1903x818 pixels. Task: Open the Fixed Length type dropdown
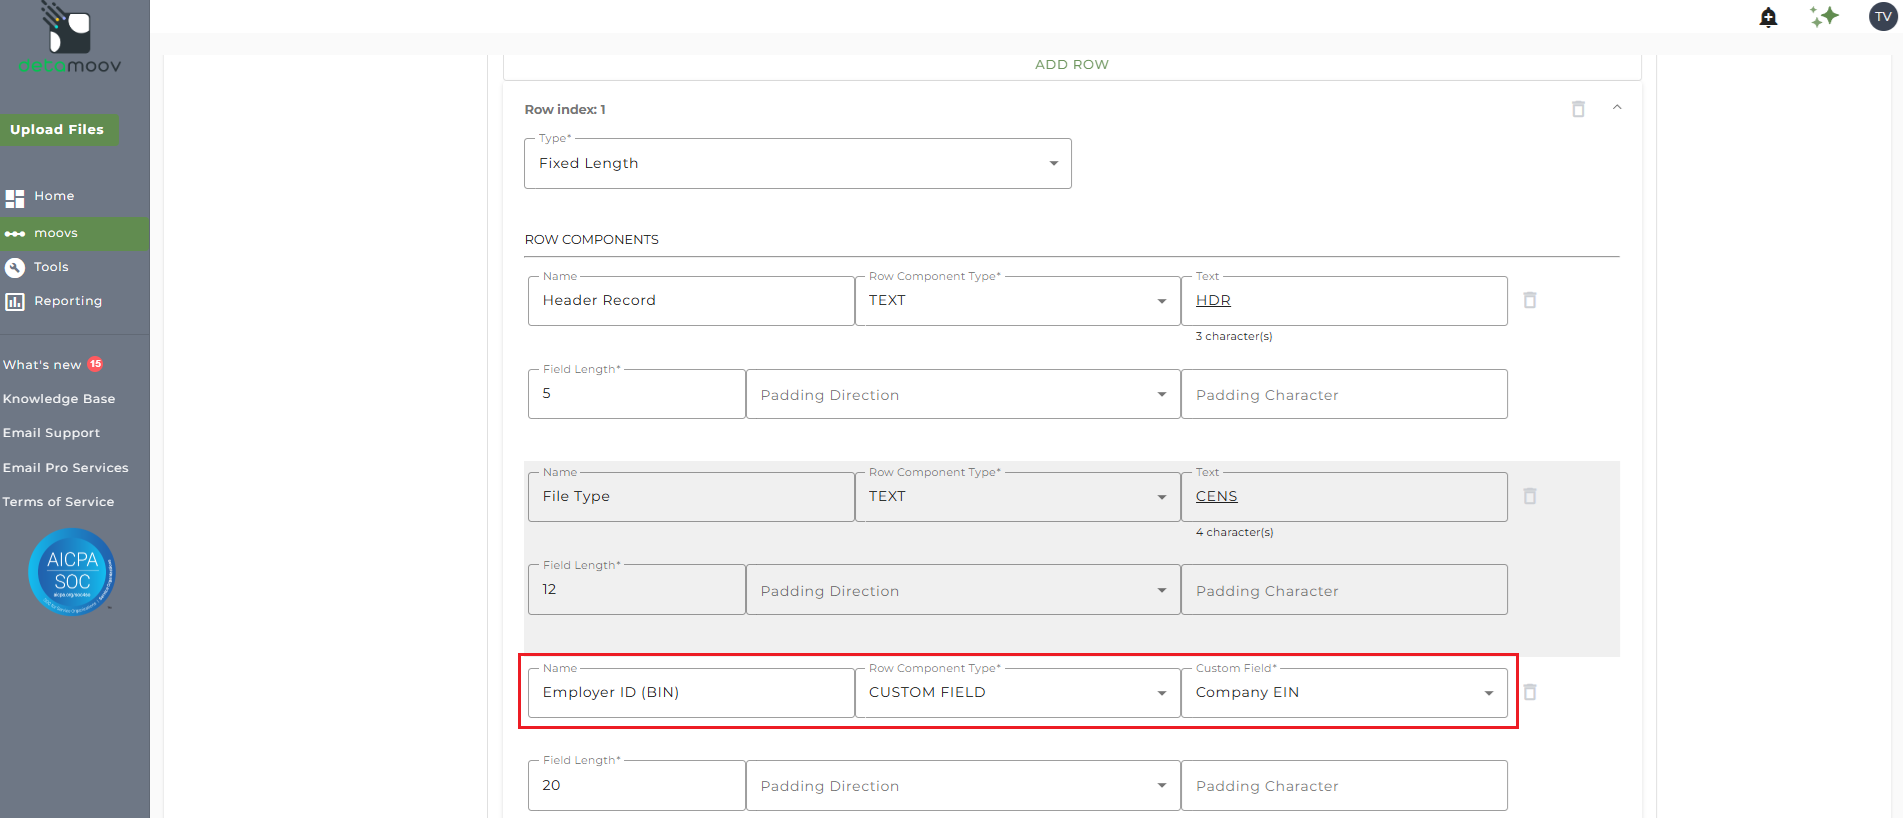coord(797,164)
